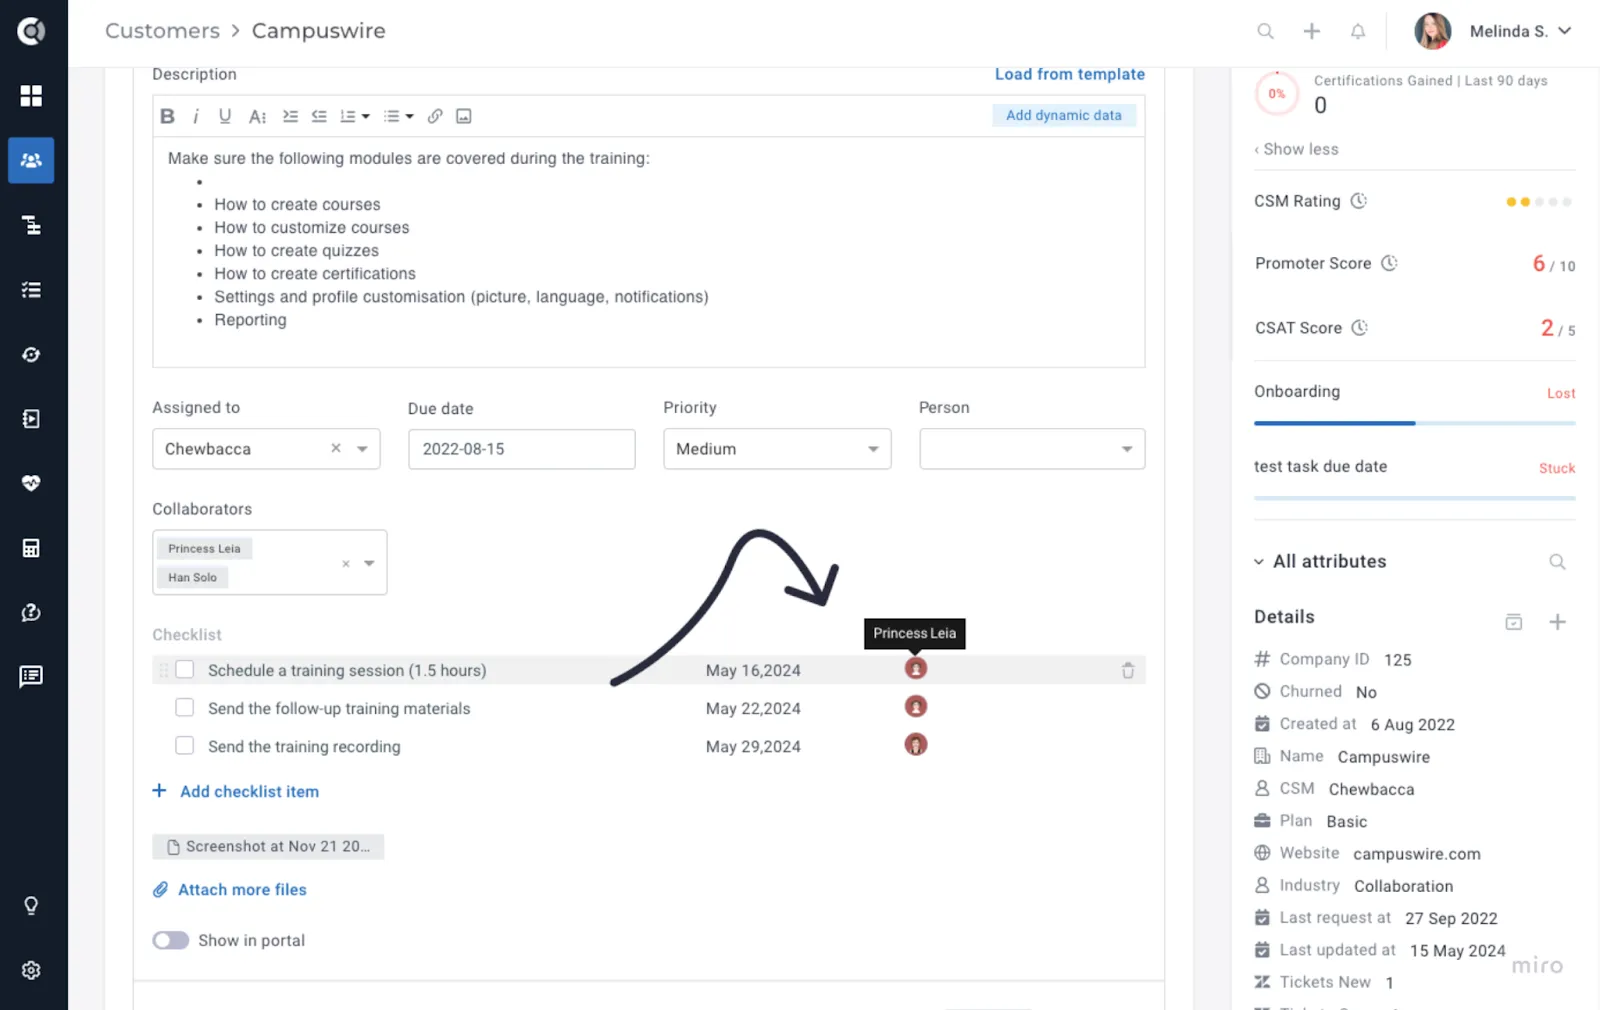The height and width of the screenshot is (1010, 1600).
Task: Delete the Schedule a training session checklist item
Action: (1128, 671)
